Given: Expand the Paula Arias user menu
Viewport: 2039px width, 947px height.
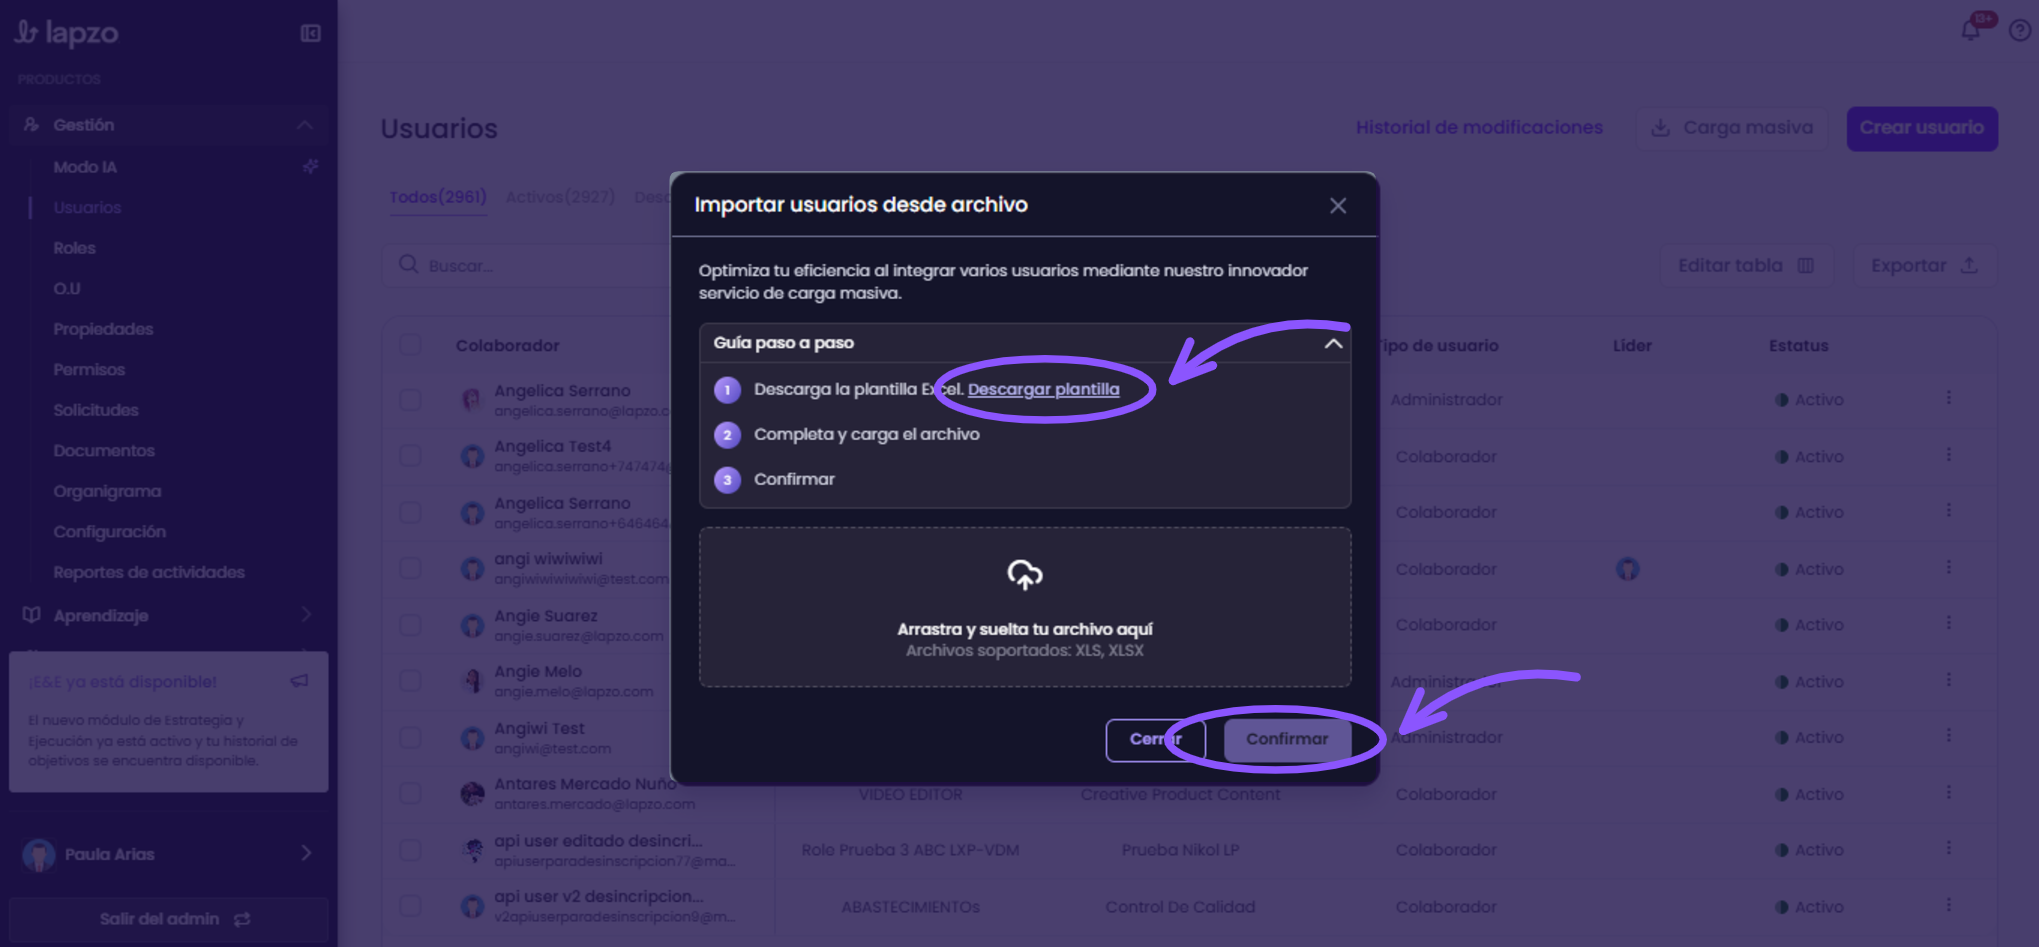Looking at the screenshot, I should (x=306, y=853).
